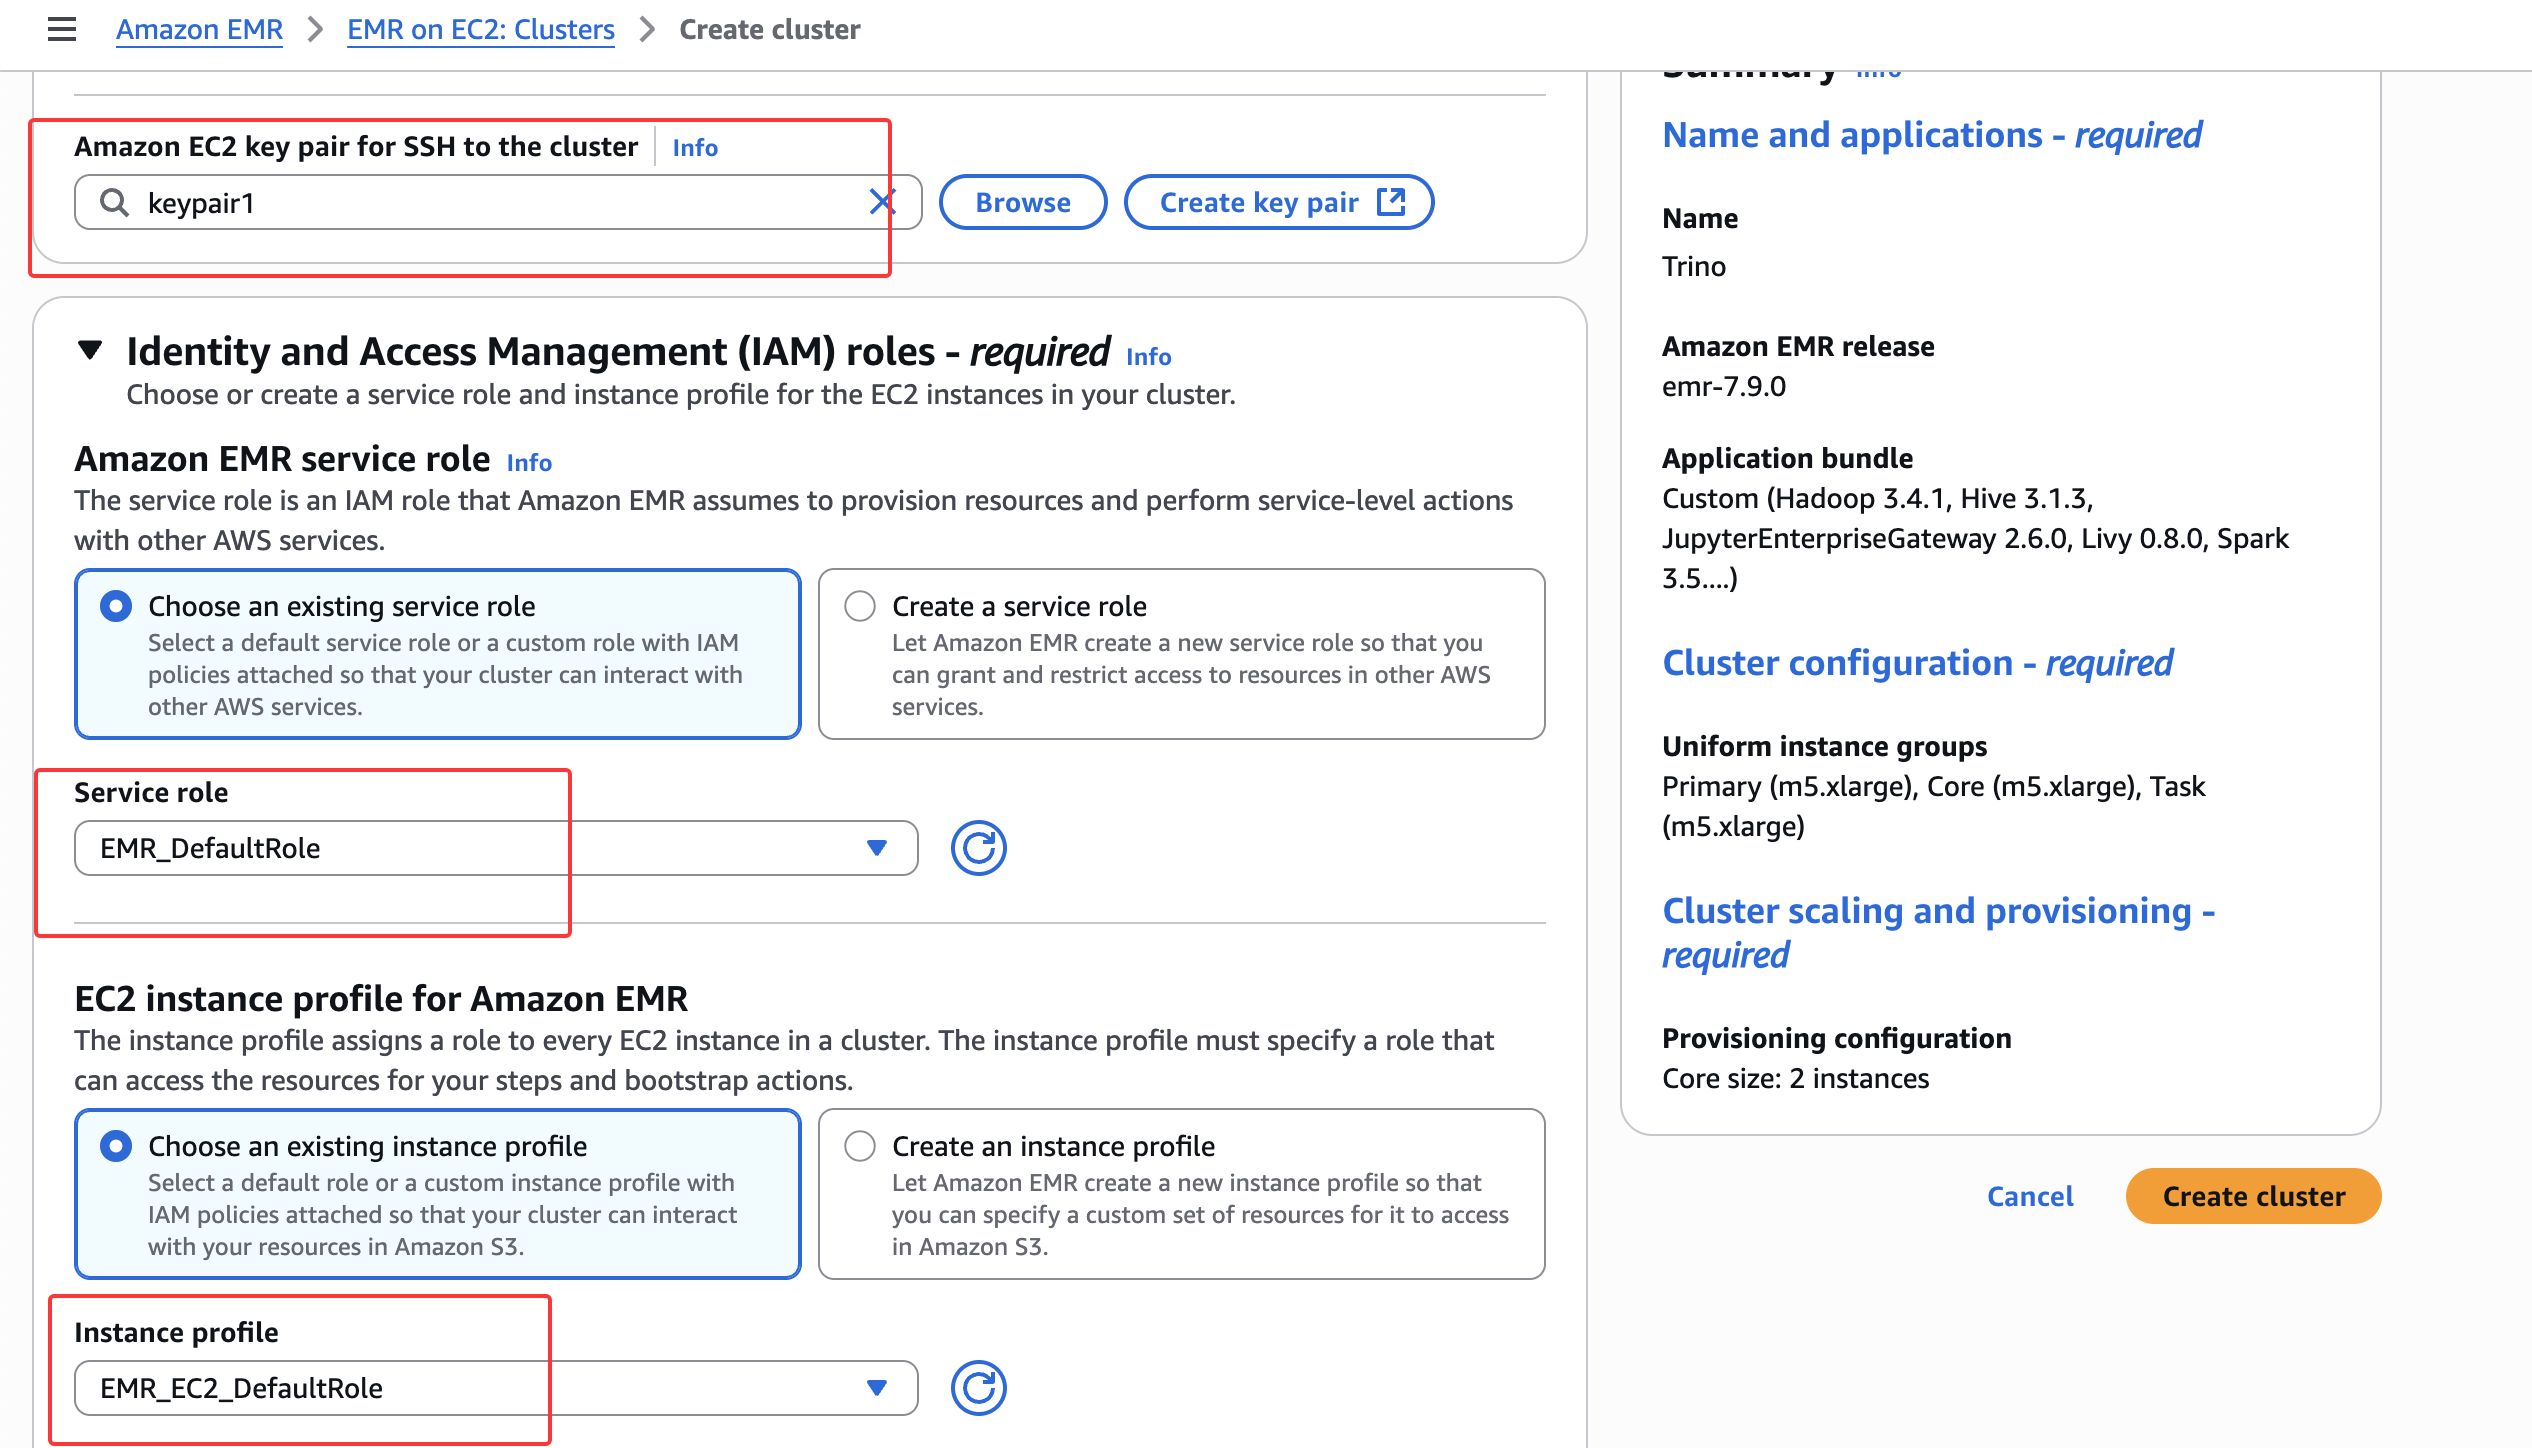Screen dimensions: 2532x1448
Task: Open EMR on EC2: Clusters breadcrumb
Action: pyautogui.click(x=481, y=29)
